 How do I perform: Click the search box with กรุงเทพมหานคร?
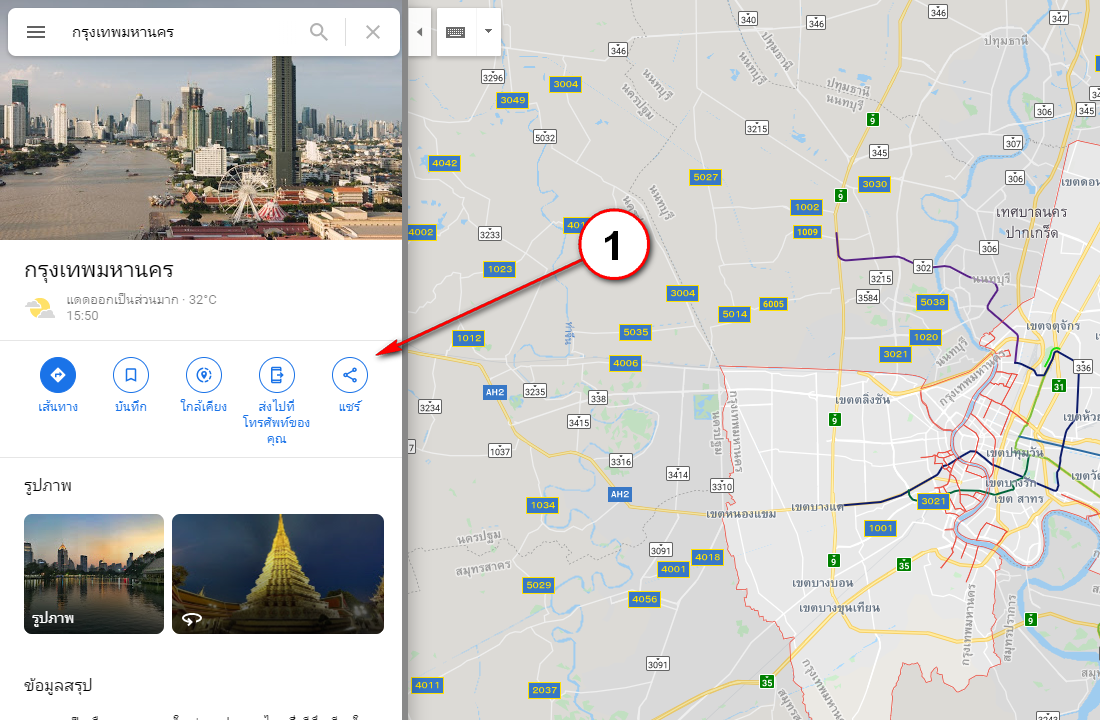[180, 32]
